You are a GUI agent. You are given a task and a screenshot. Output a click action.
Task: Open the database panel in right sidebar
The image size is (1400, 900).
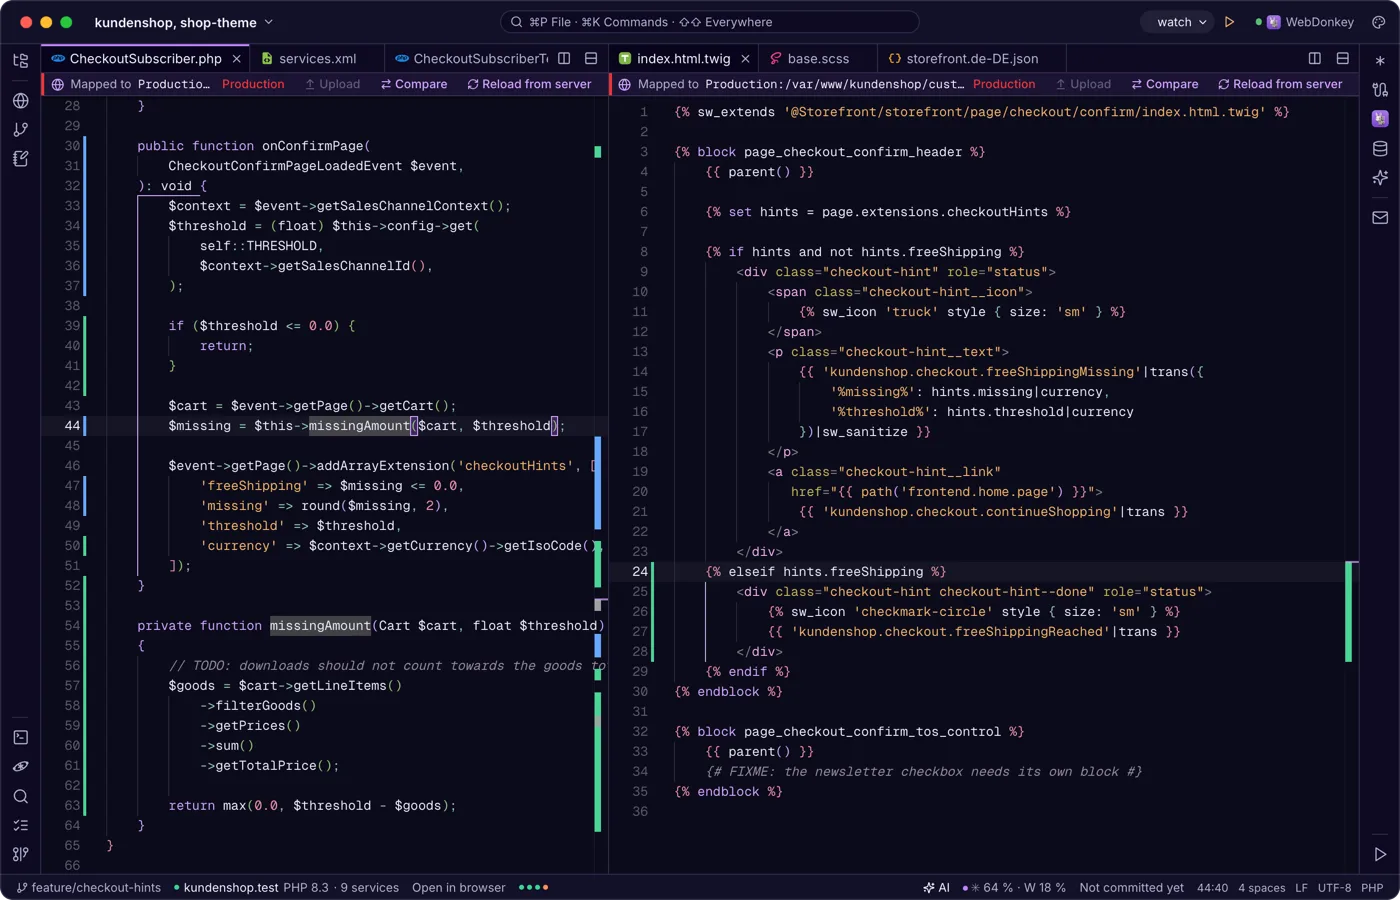click(x=1380, y=149)
